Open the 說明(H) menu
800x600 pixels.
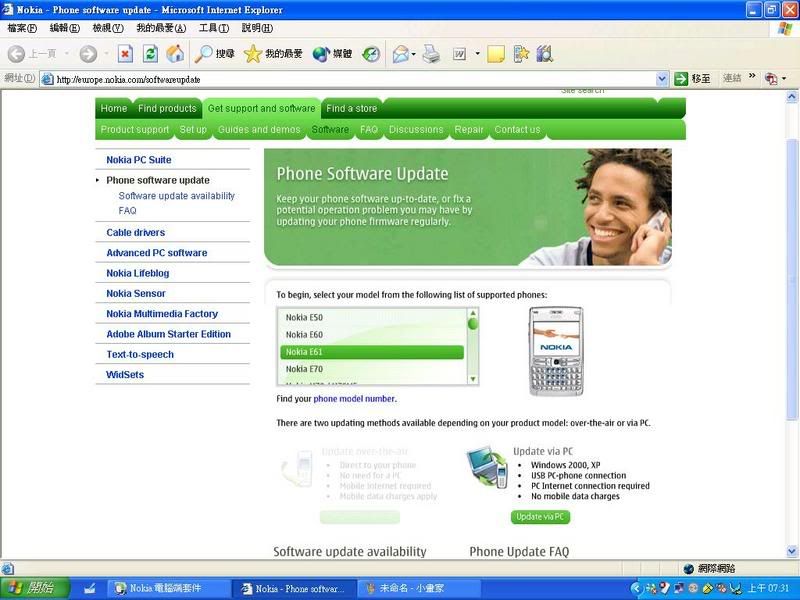coord(257,28)
